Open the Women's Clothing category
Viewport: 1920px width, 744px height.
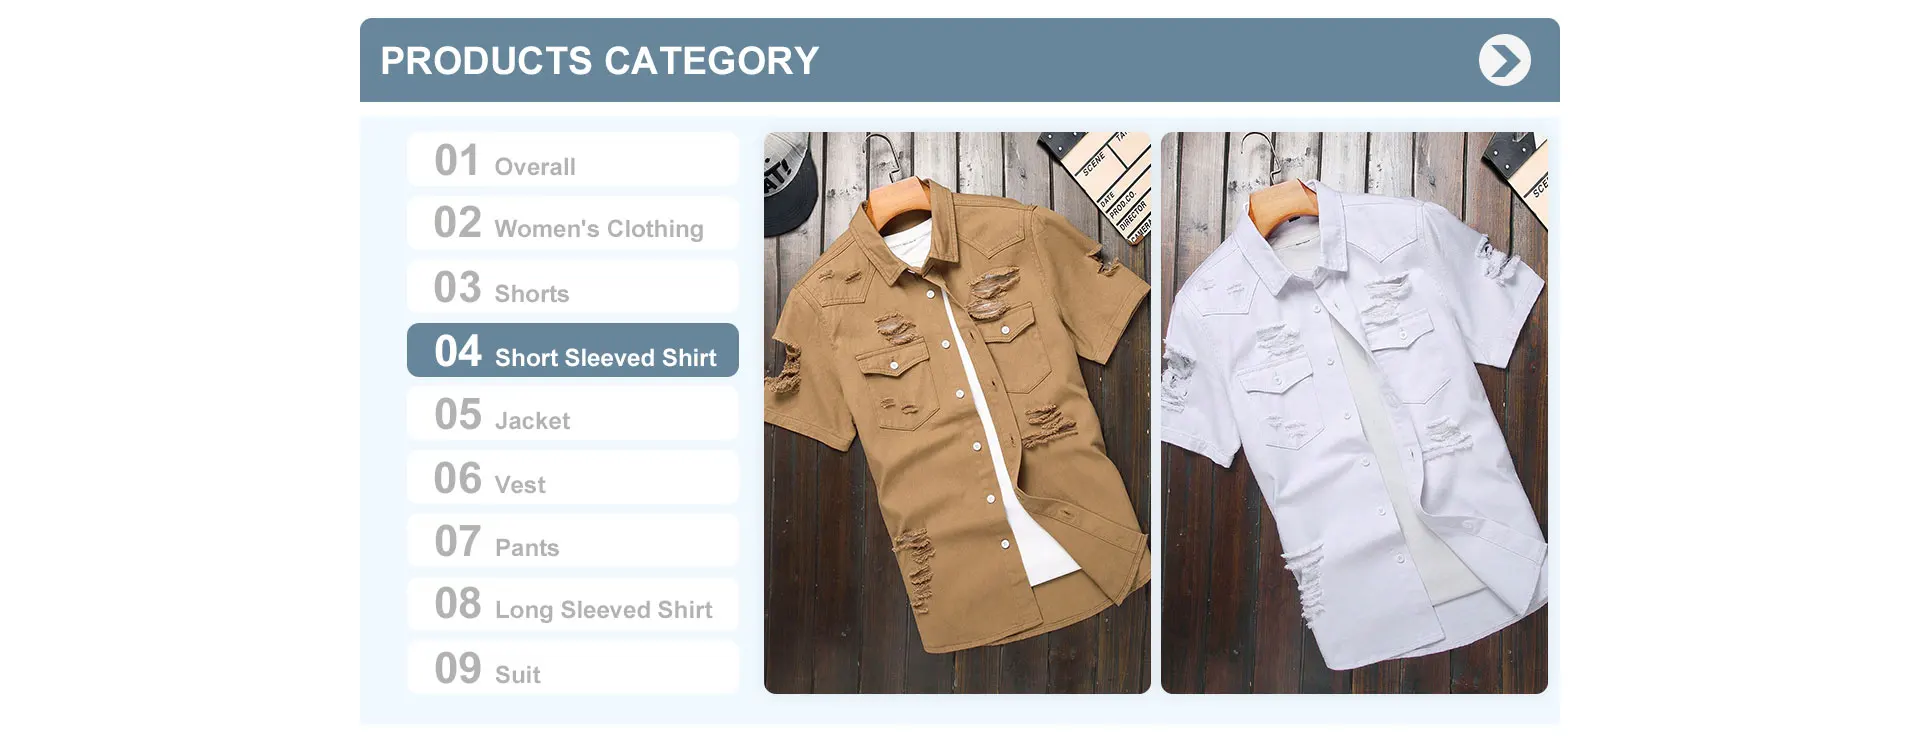click(x=573, y=223)
